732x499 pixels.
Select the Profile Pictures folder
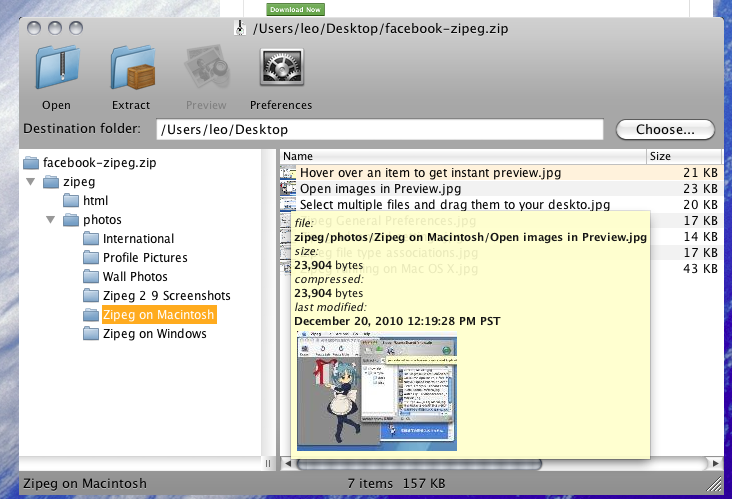pyautogui.click(x=144, y=258)
